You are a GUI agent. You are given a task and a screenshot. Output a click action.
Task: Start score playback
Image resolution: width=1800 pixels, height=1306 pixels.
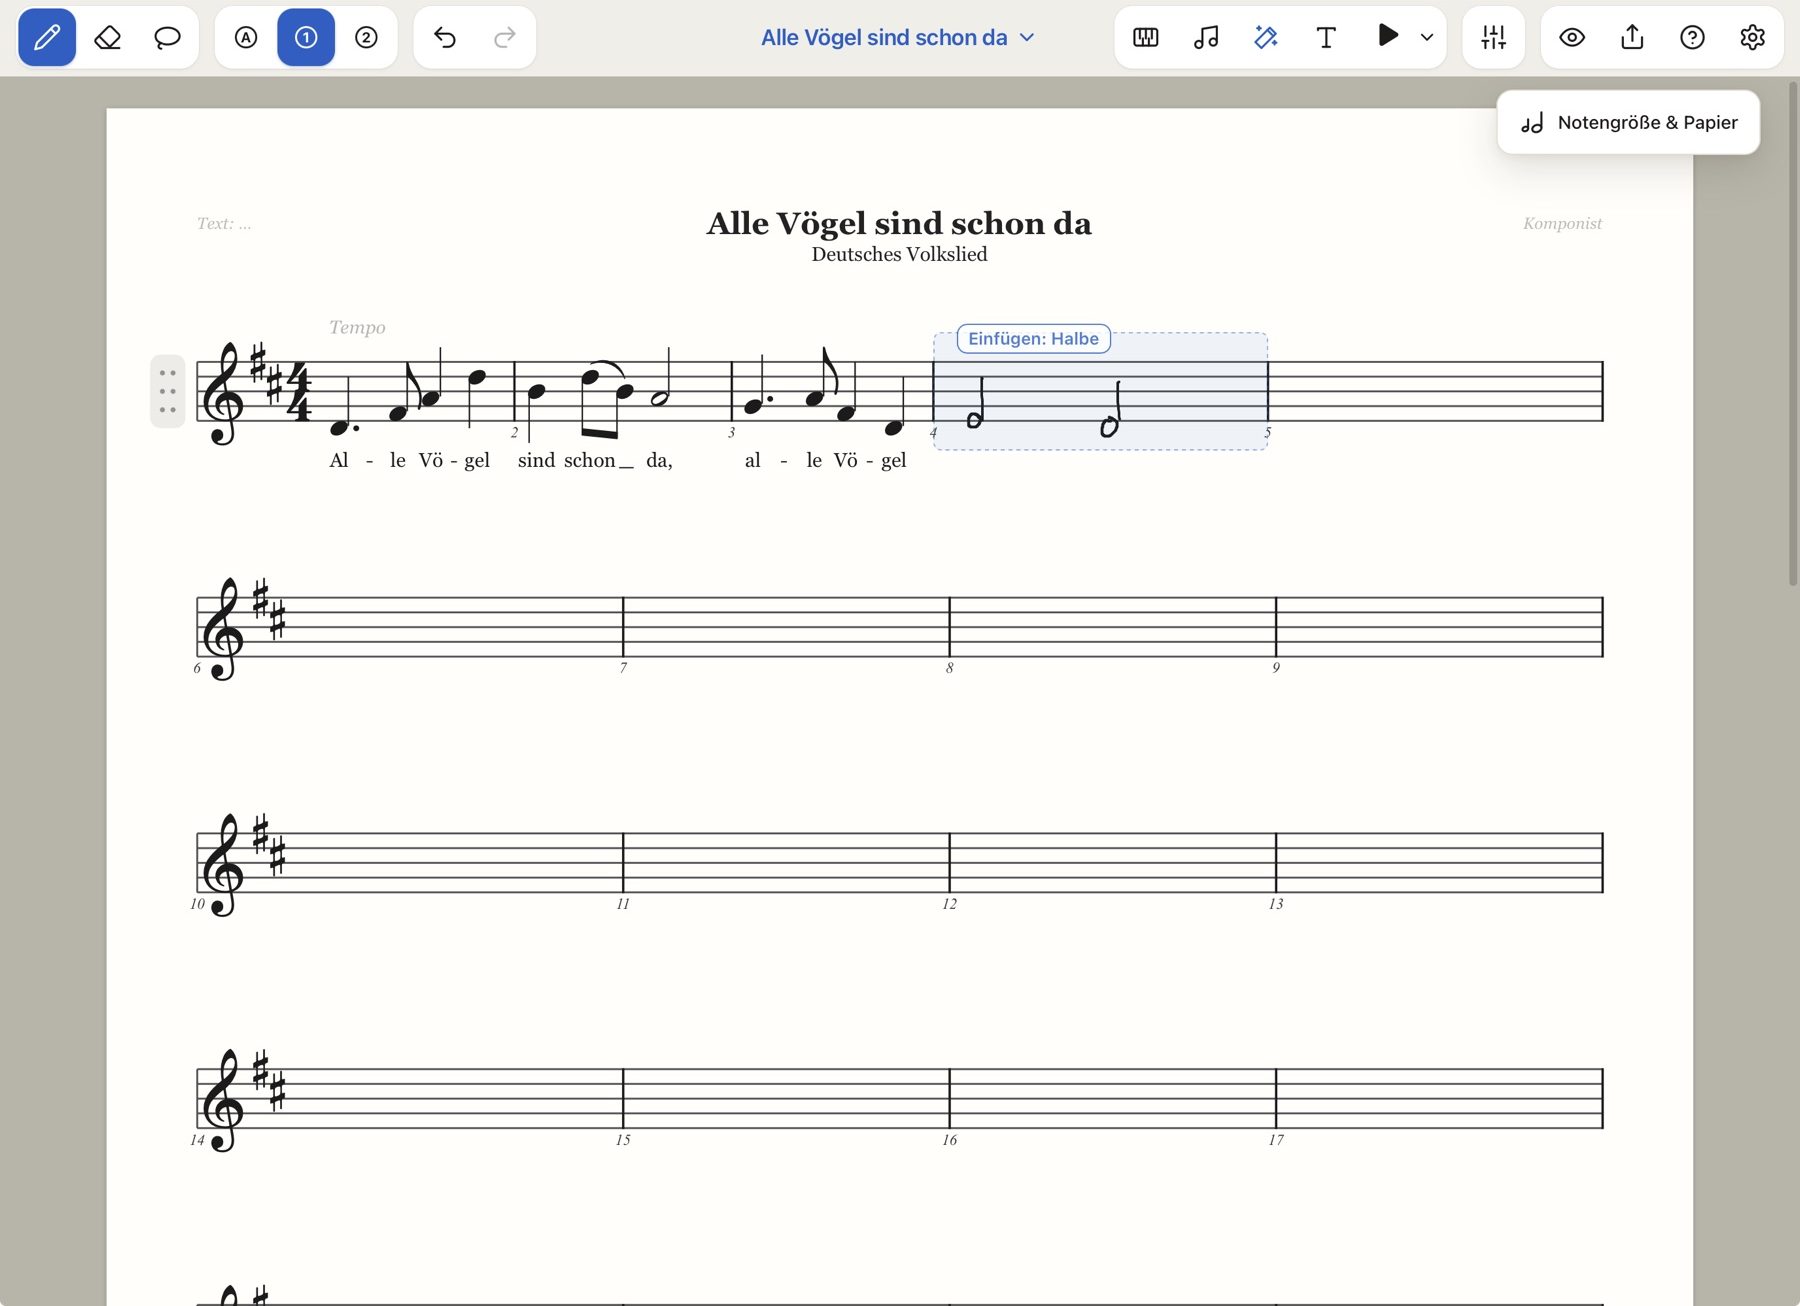click(1387, 36)
